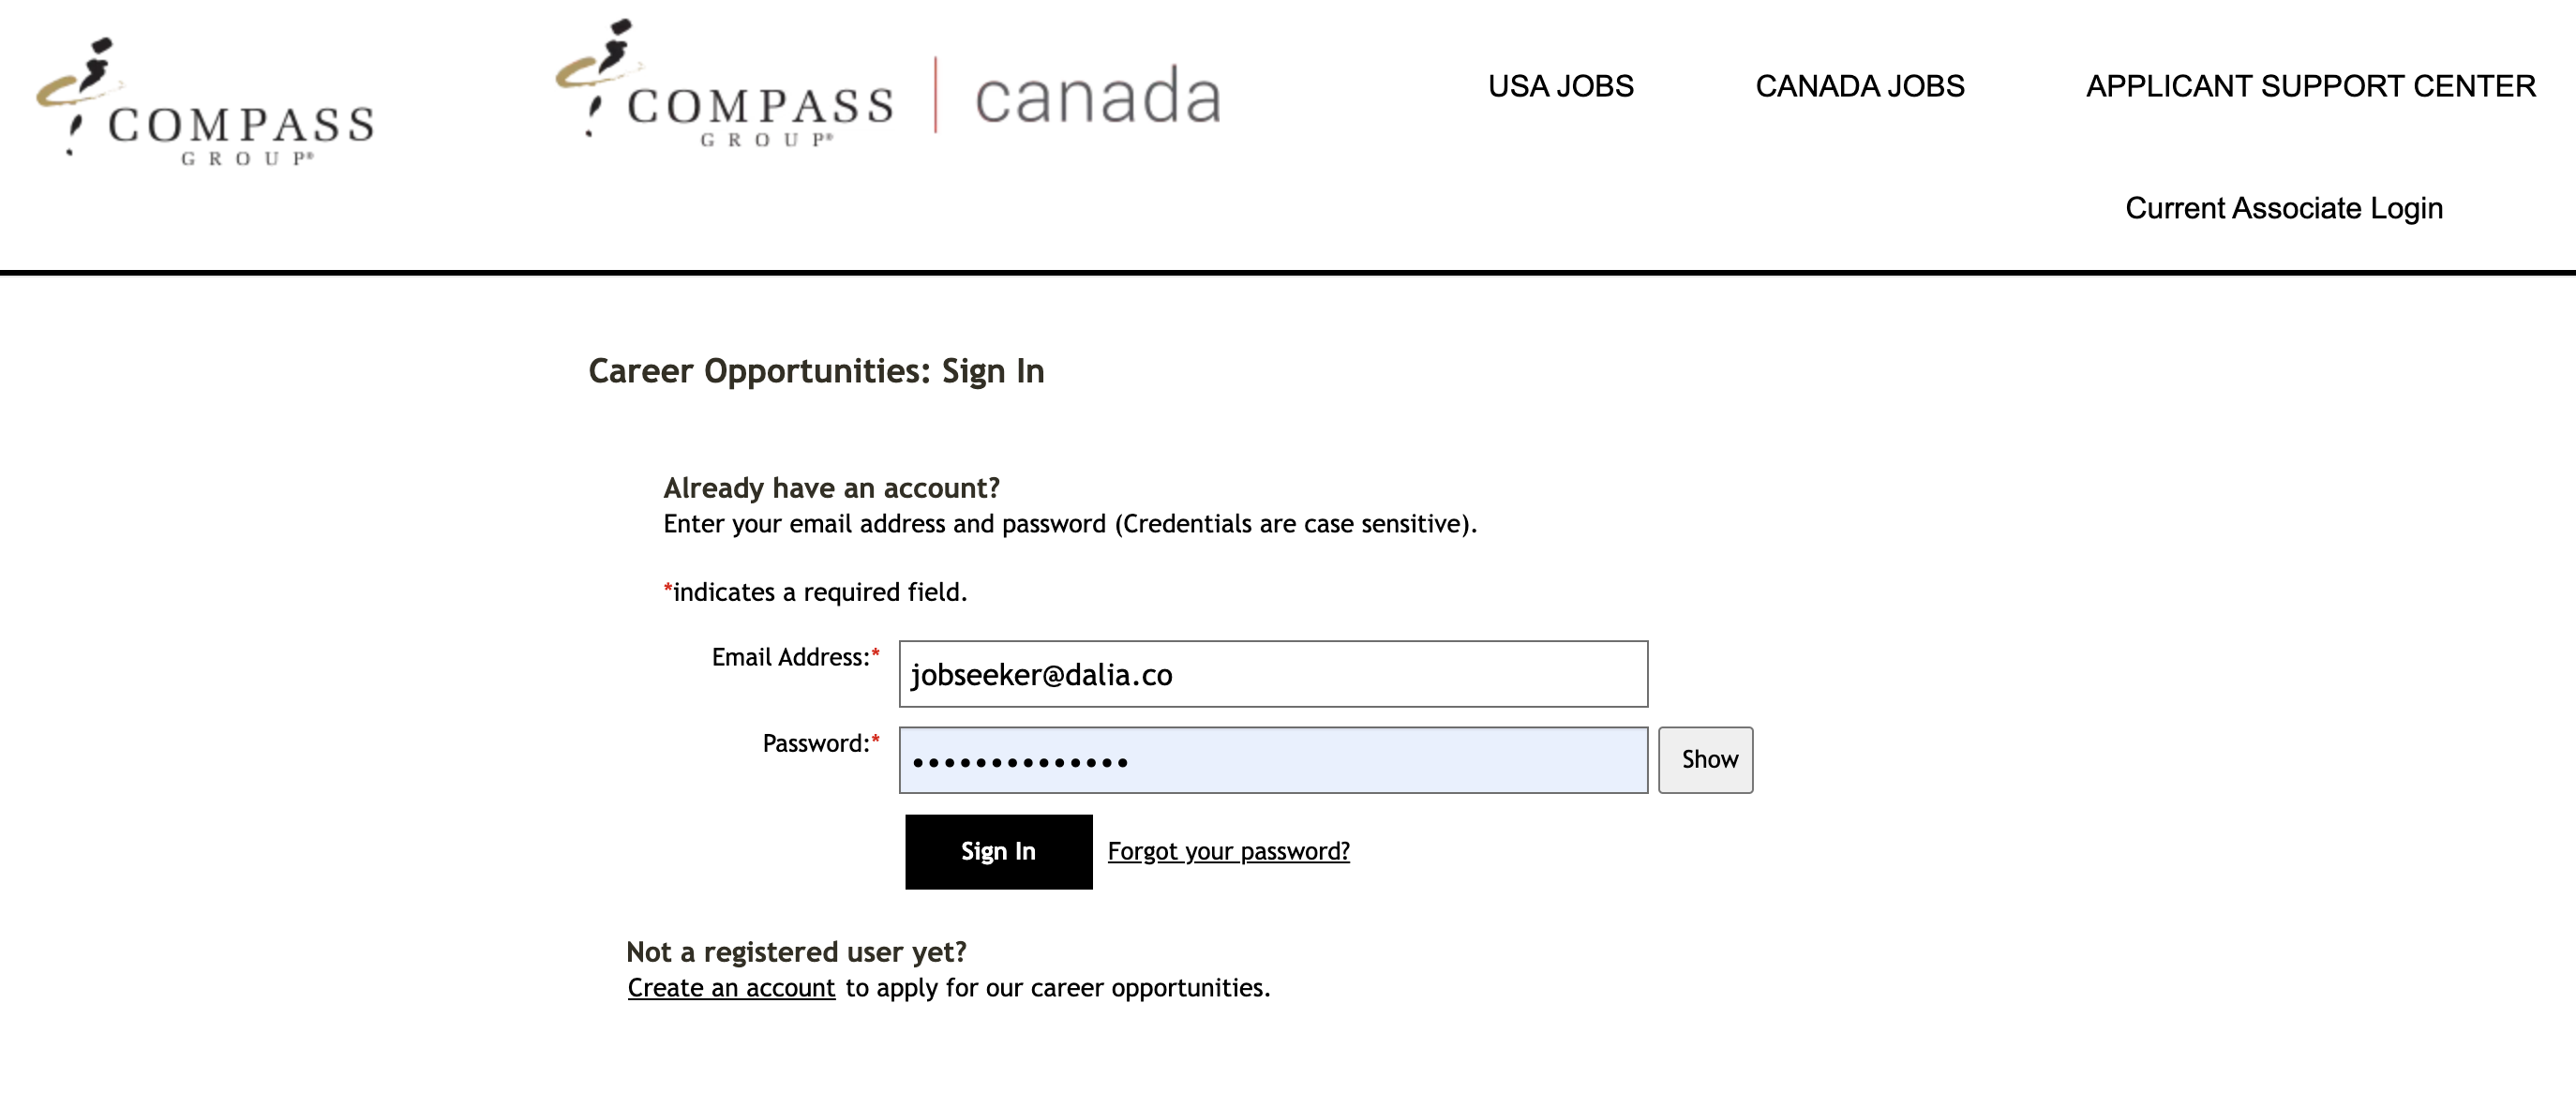Click the 'Password:' field label

815,743
